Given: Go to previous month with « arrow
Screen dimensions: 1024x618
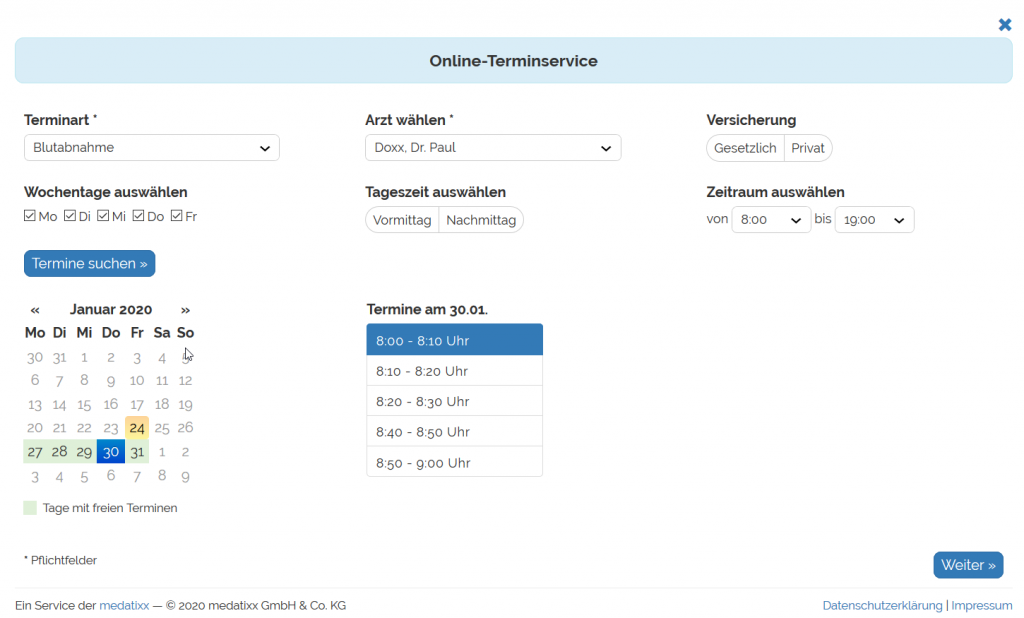Looking at the screenshot, I should (35, 310).
